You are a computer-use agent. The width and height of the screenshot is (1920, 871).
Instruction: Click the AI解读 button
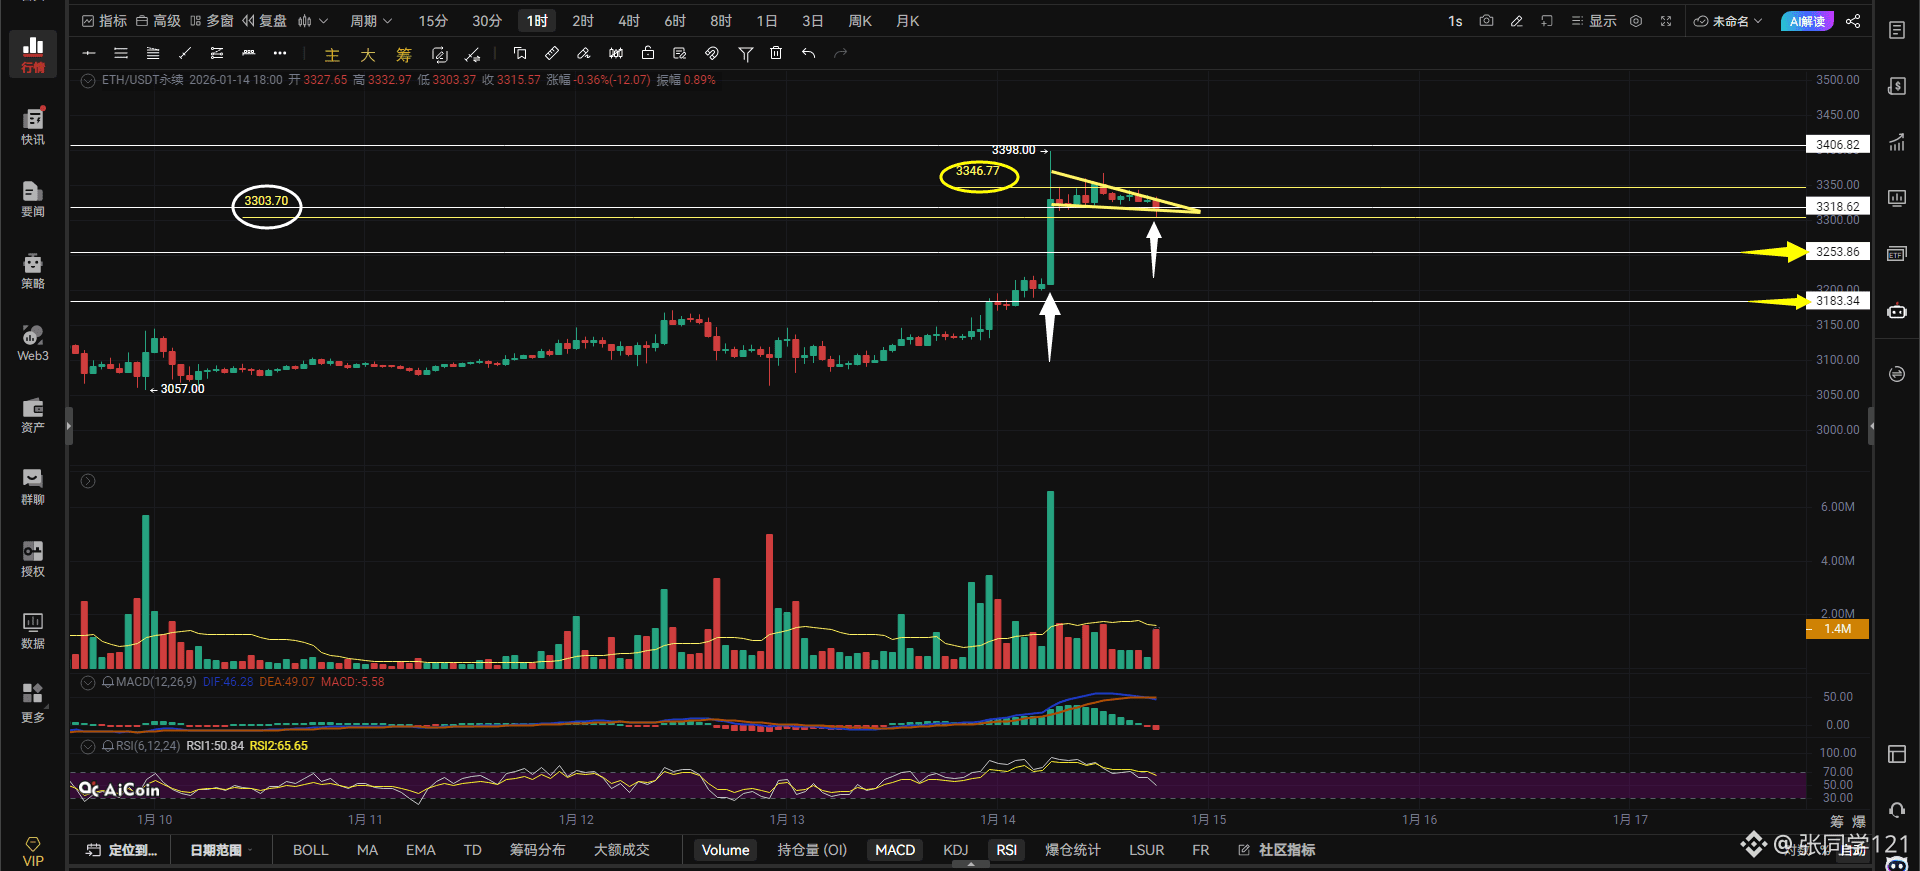(1807, 21)
